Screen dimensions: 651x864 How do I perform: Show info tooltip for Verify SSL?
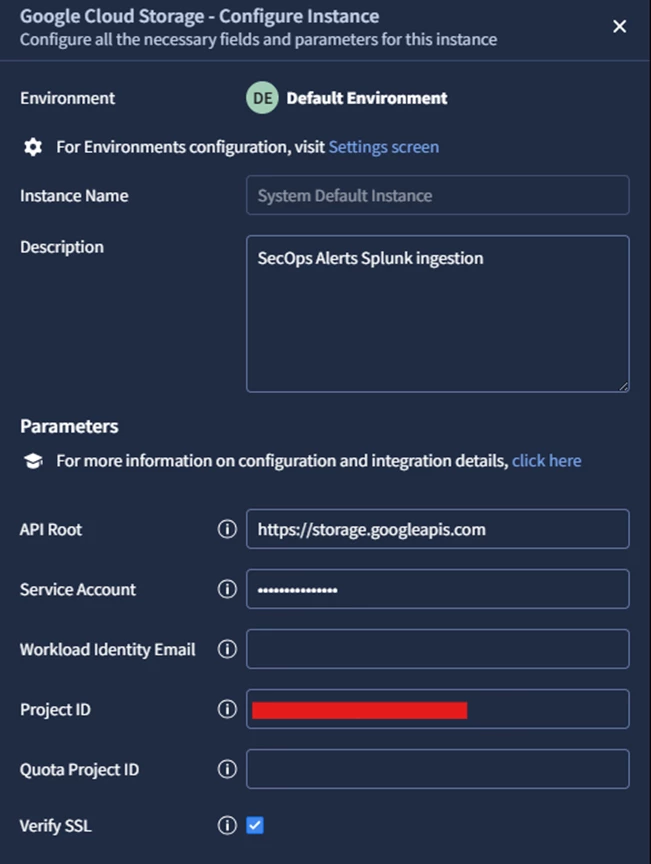[x=227, y=825]
